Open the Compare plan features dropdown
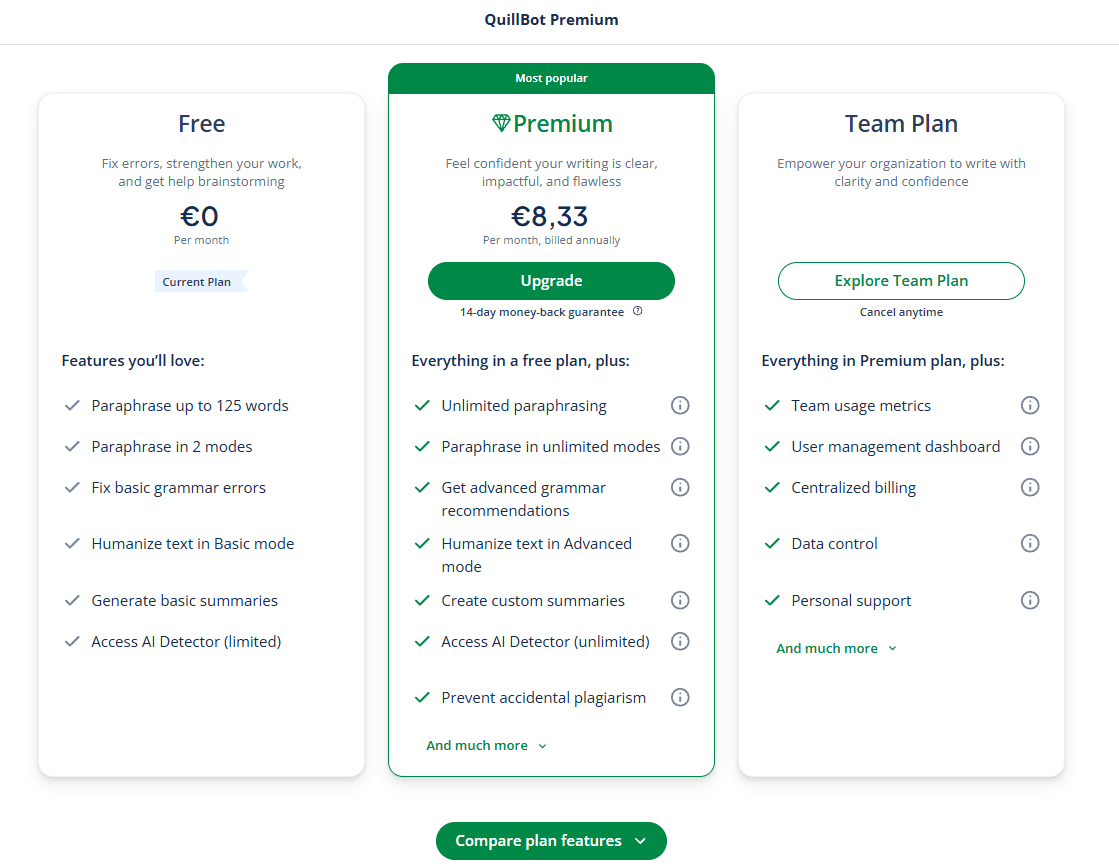The height and width of the screenshot is (864, 1119). (x=551, y=841)
